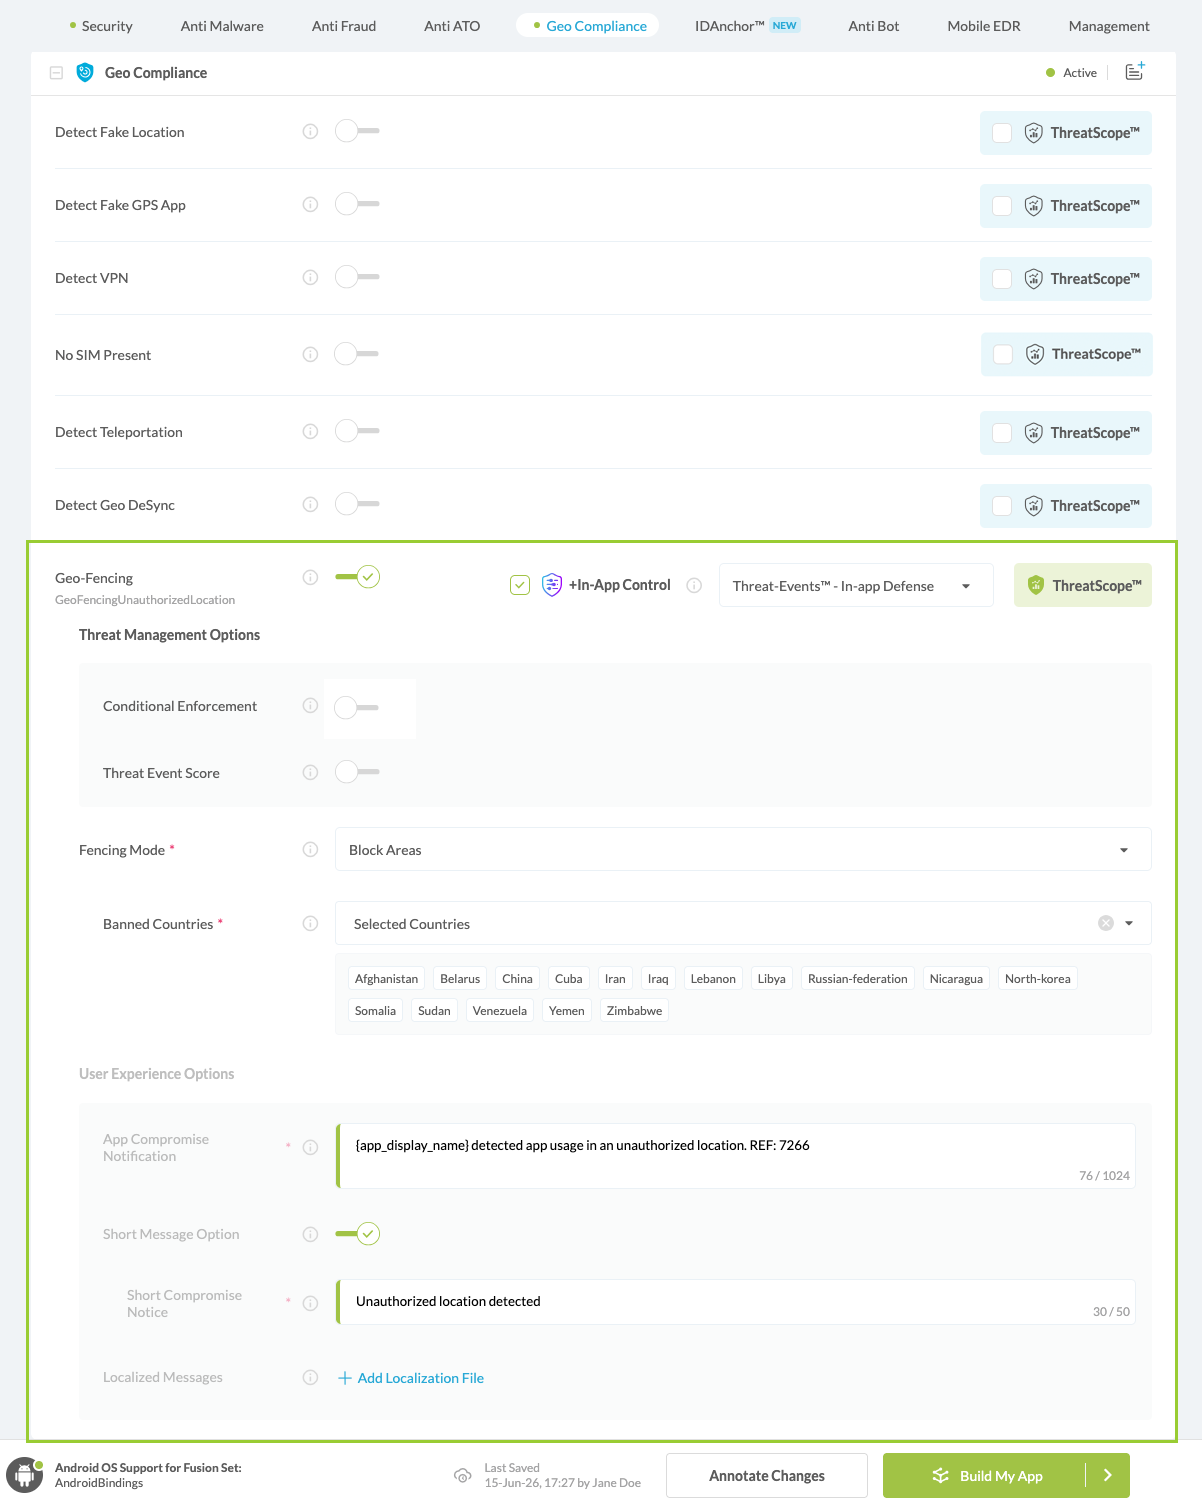Open the Anti ATO tab

point(452,26)
